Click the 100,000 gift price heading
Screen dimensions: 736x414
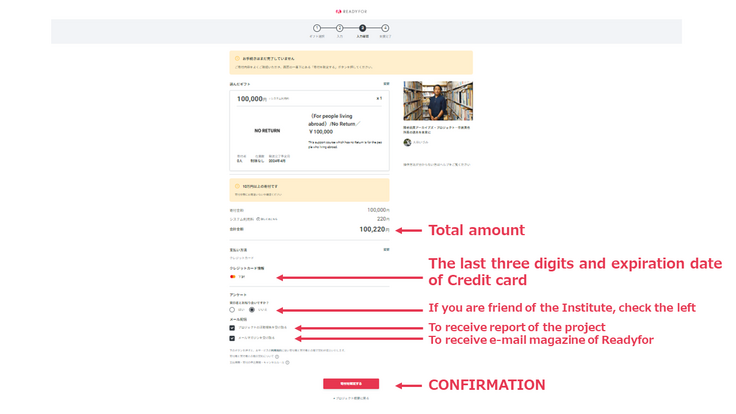point(252,99)
